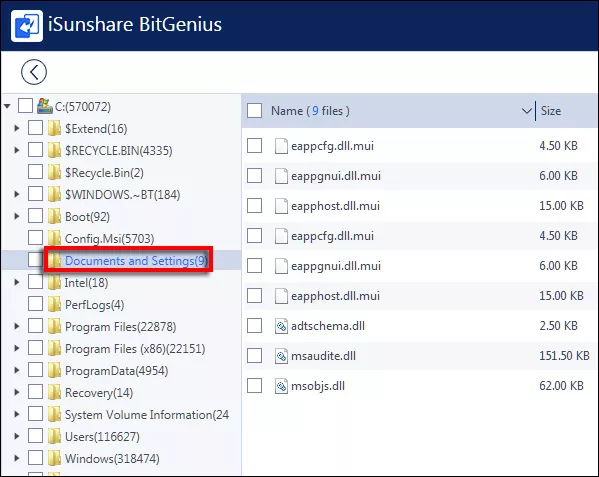
Task: Click the $WINDOWS.~BT folder icon
Action: (x=54, y=194)
